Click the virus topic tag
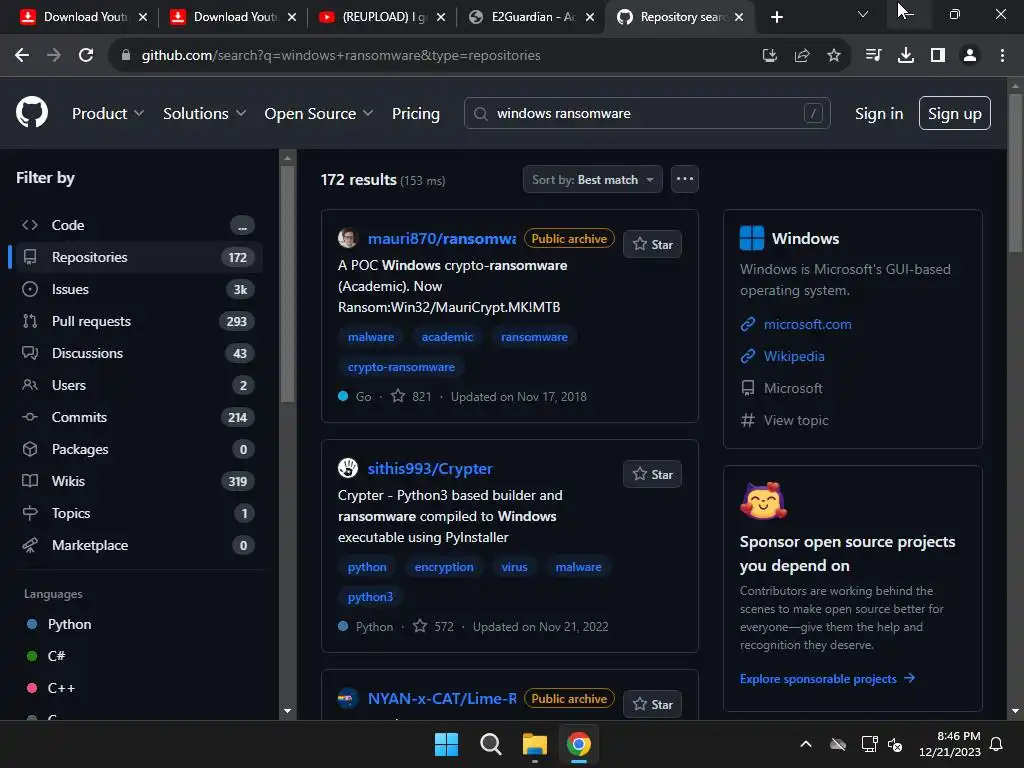 514,567
